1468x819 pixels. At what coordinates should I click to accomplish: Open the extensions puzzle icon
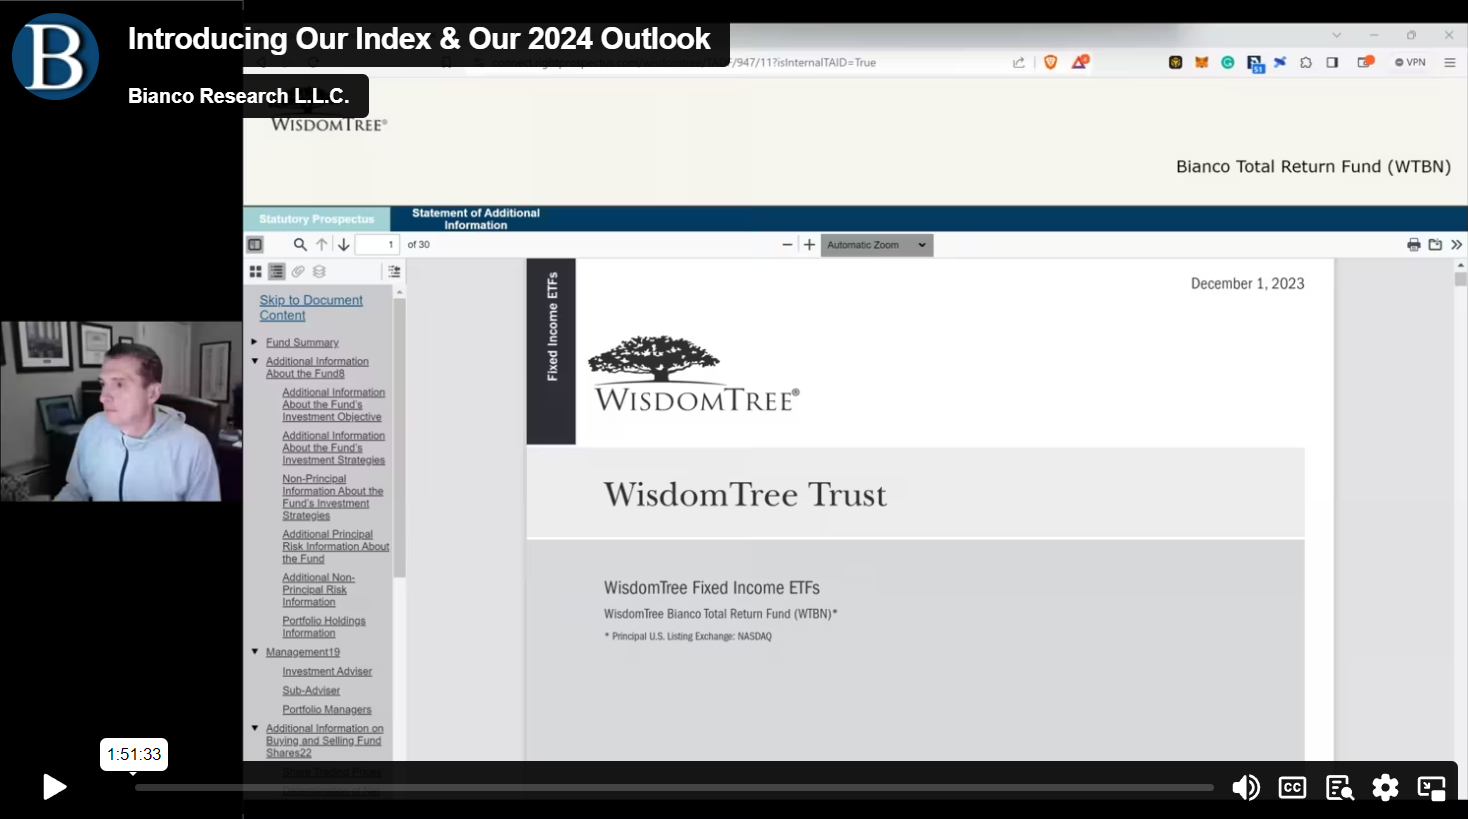(1306, 62)
